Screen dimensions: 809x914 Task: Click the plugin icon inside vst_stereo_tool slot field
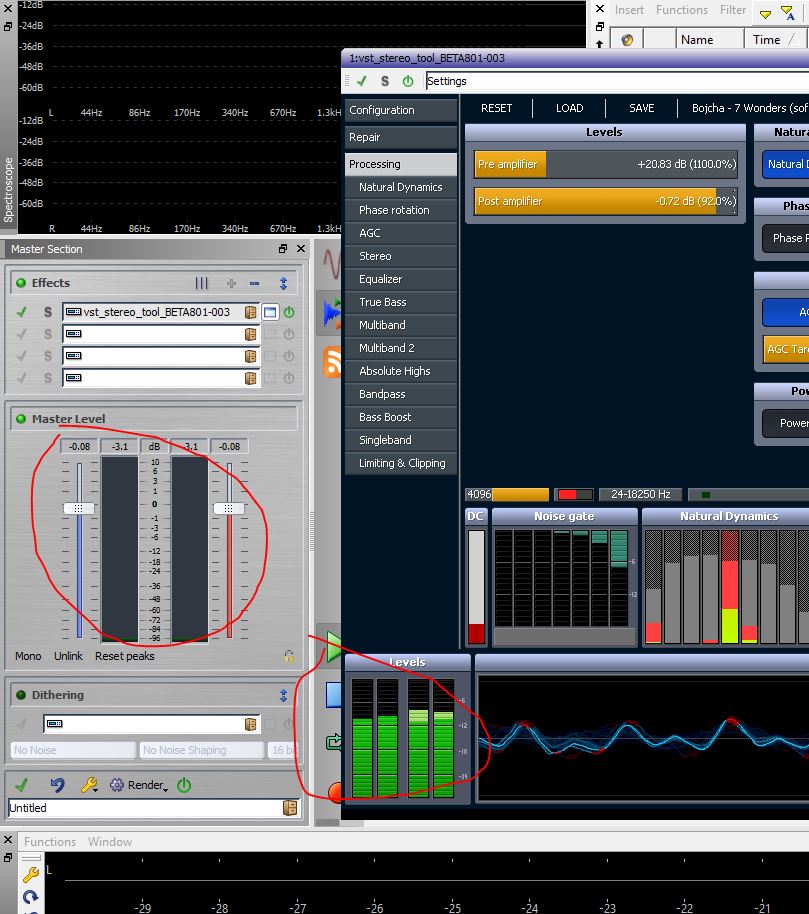(x=73, y=312)
